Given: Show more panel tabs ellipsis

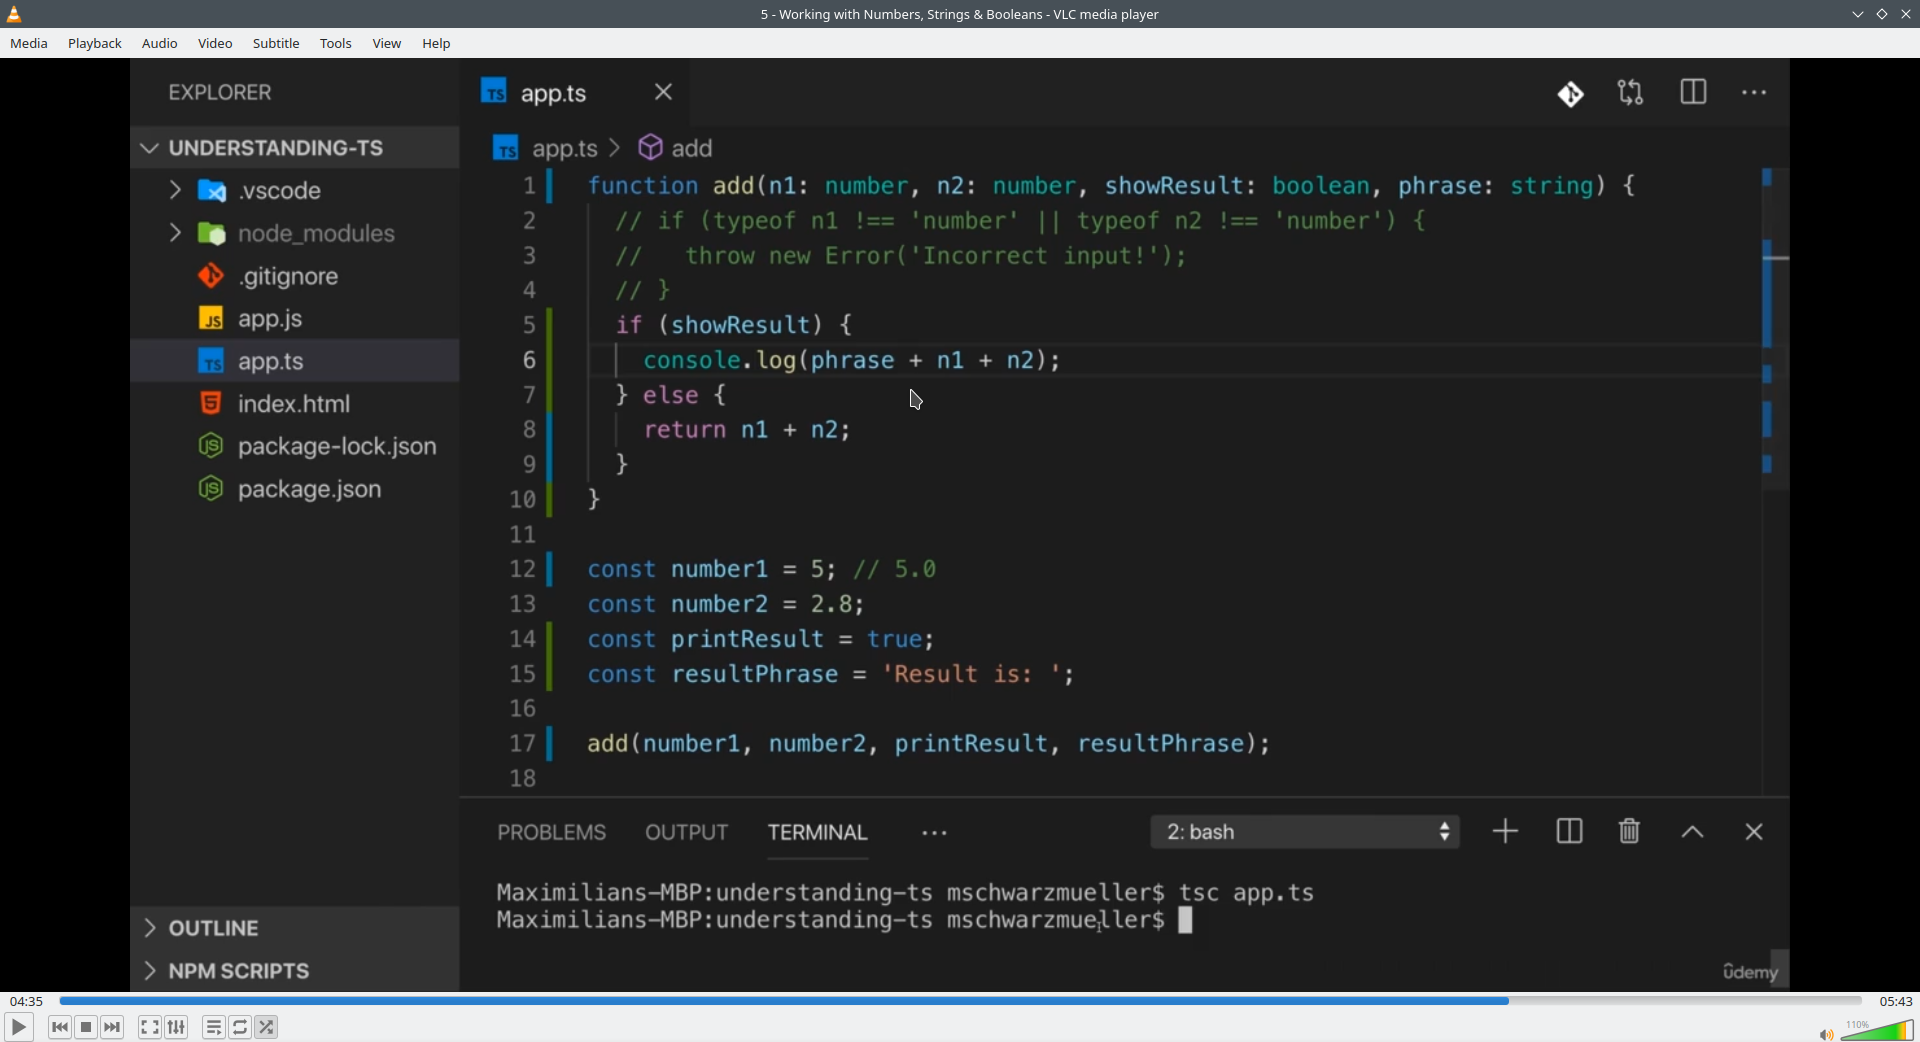Looking at the screenshot, I should [935, 833].
